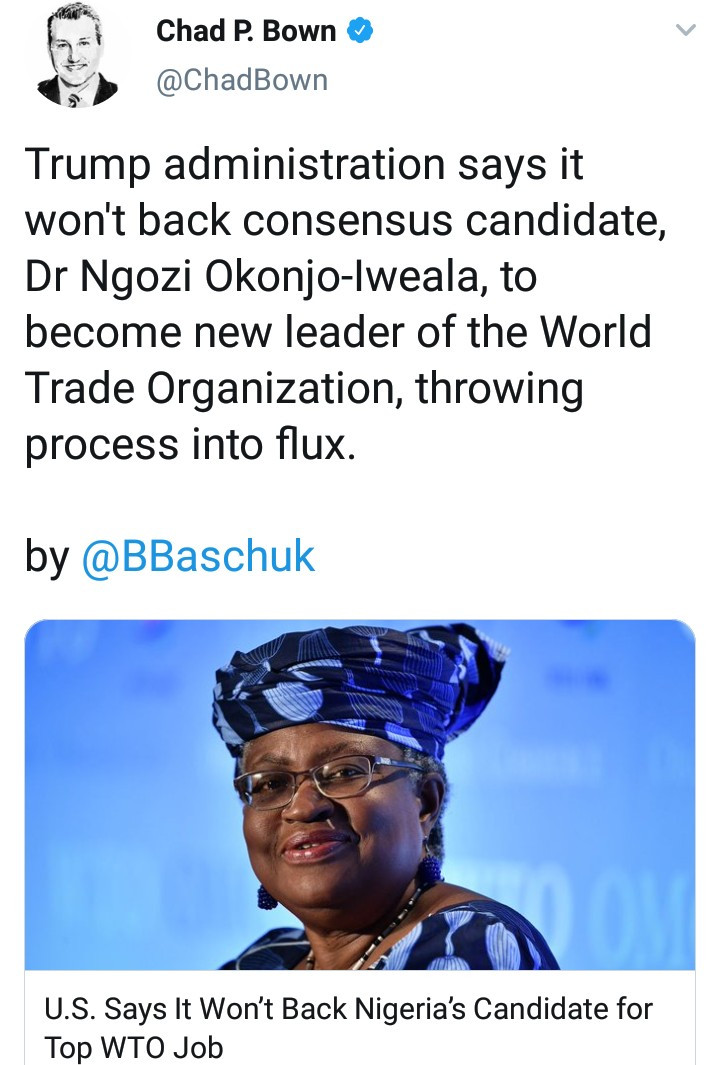
Task: Click the word "by" before the mention
Action: point(46,557)
